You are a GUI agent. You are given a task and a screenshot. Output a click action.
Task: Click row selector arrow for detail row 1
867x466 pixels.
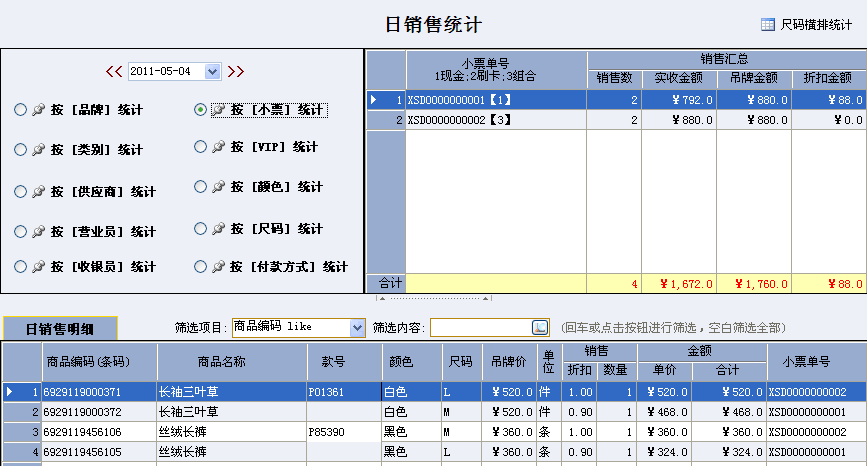10,392
